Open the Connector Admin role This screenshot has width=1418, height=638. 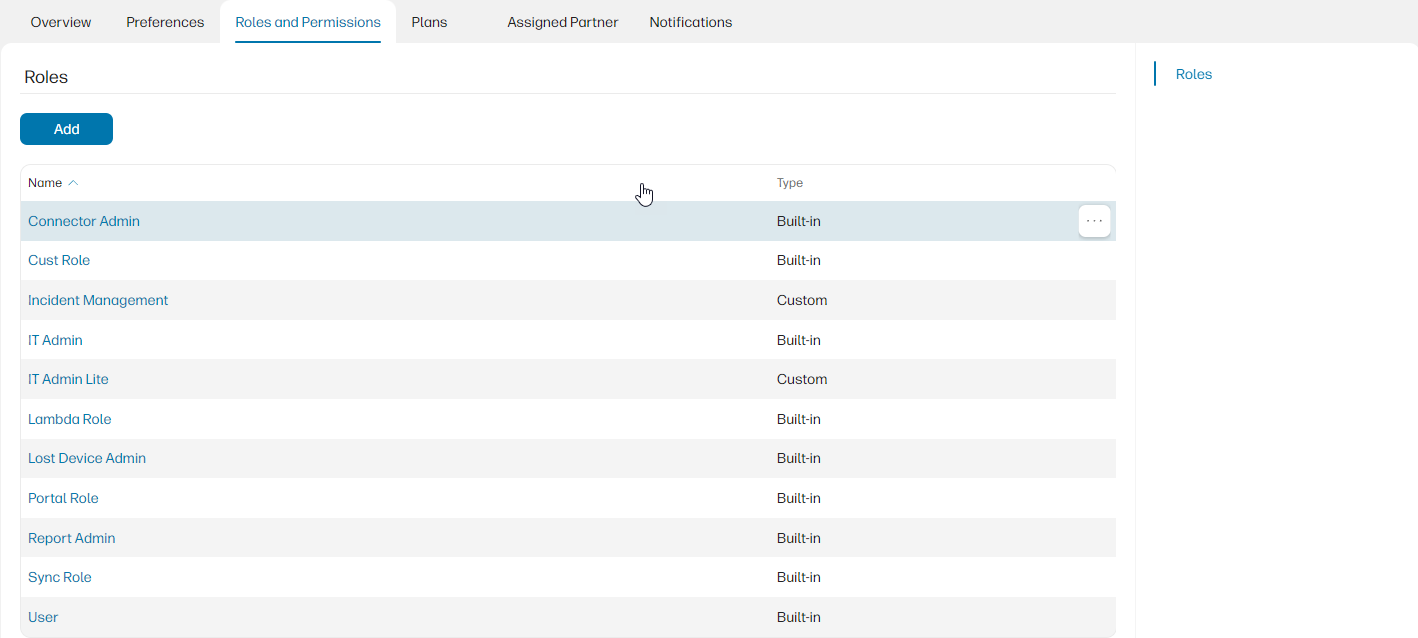(x=84, y=221)
